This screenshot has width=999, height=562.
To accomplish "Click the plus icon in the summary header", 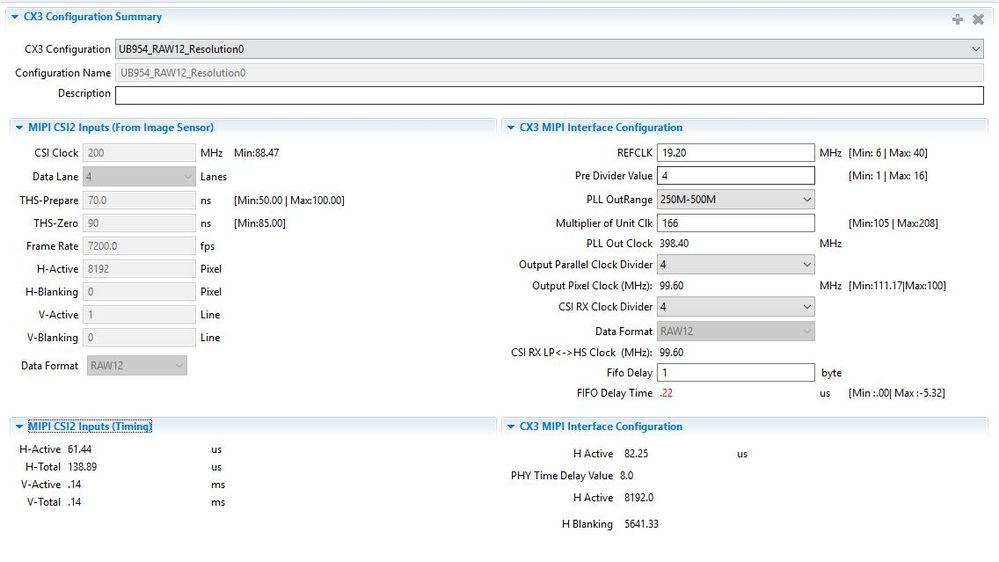I will pos(957,19).
